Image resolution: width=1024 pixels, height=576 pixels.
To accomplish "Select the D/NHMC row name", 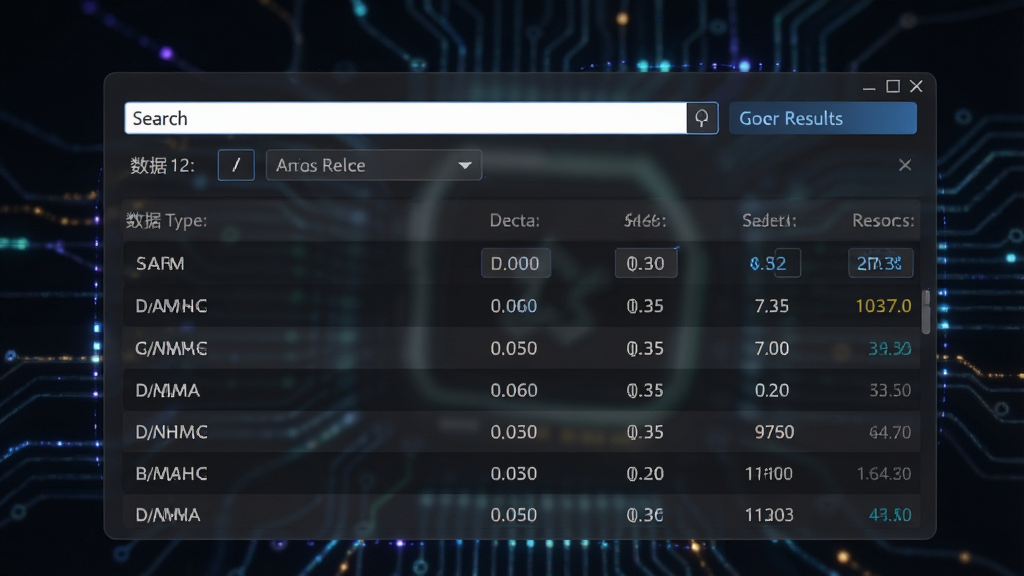I will coord(171,432).
